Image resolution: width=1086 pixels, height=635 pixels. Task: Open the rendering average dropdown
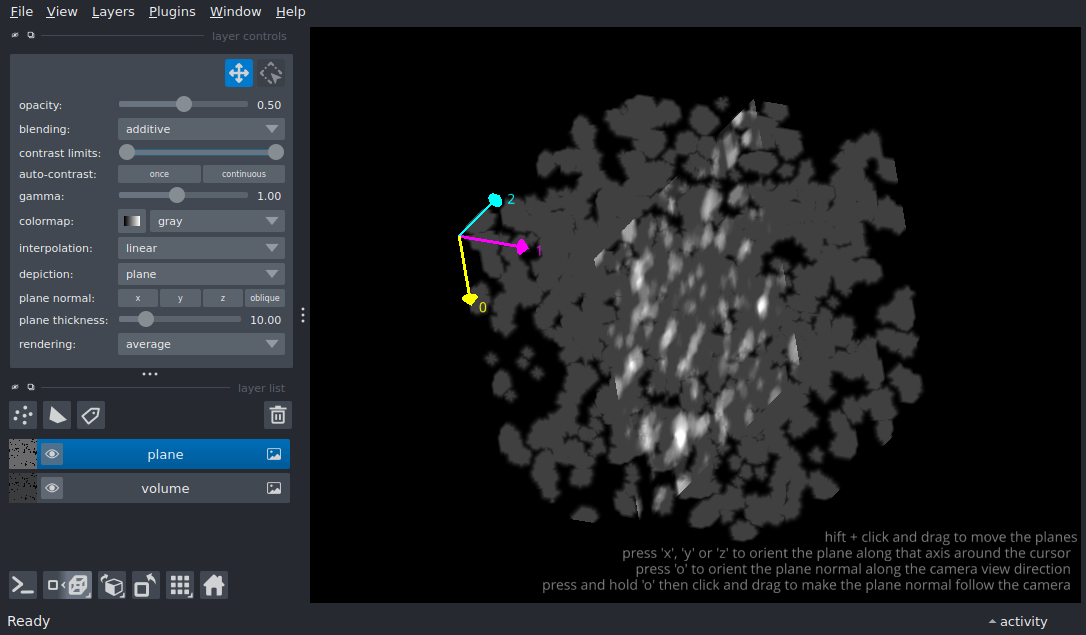point(202,344)
